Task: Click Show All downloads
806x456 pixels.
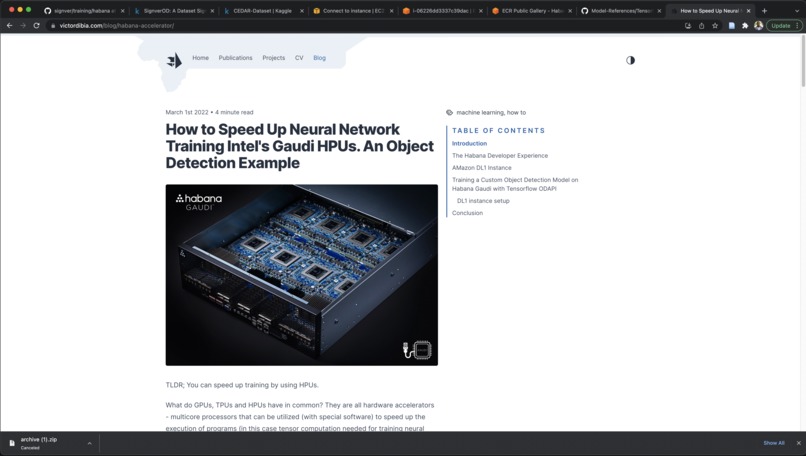Action: click(x=774, y=443)
